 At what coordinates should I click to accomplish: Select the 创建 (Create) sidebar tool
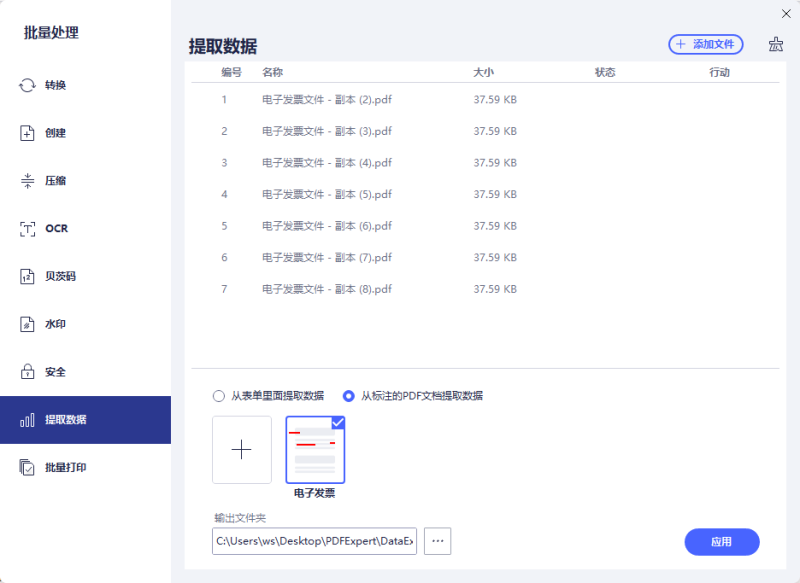tap(51, 133)
